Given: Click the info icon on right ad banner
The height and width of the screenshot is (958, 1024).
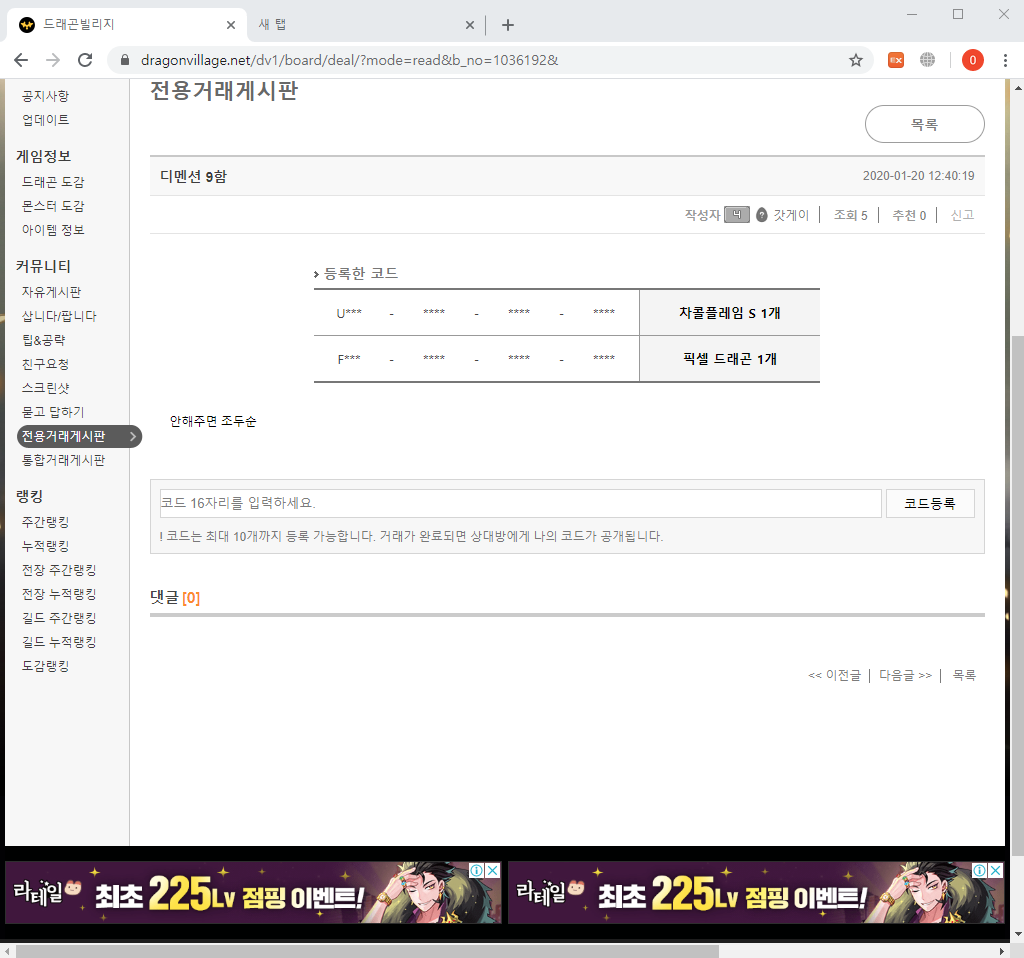Looking at the screenshot, I should tap(980, 871).
